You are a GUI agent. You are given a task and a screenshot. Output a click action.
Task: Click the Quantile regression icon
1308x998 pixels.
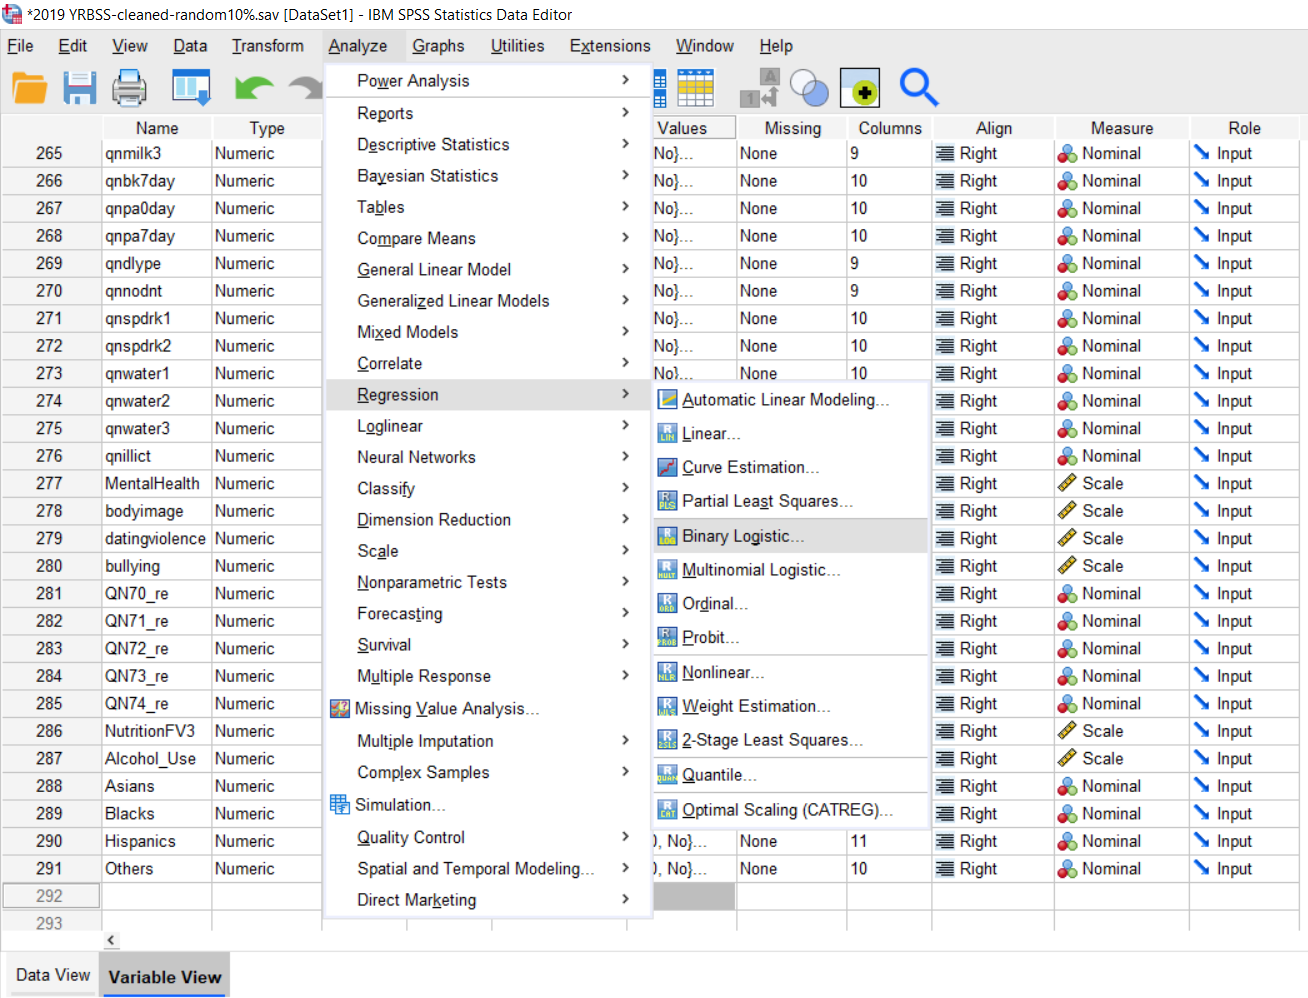667,775
